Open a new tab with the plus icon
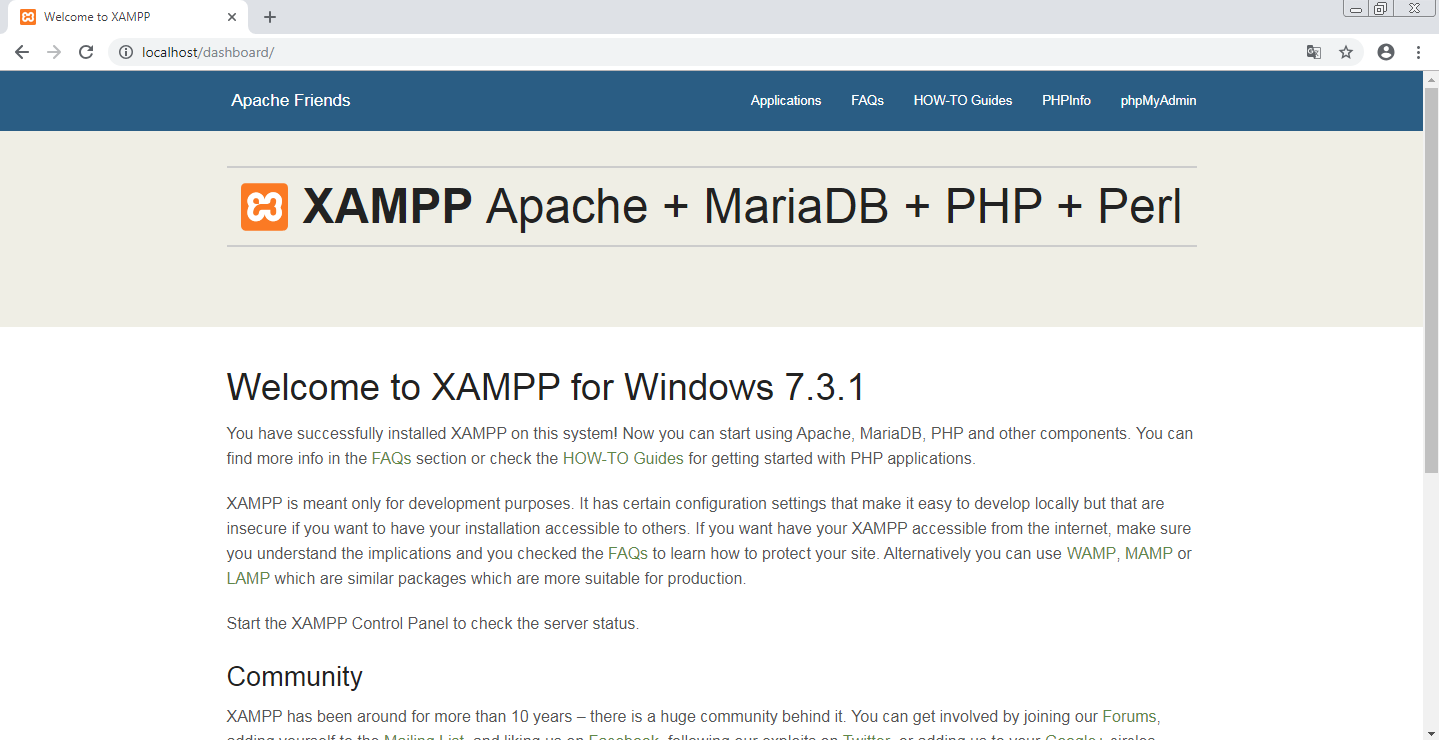 point(269,16)
